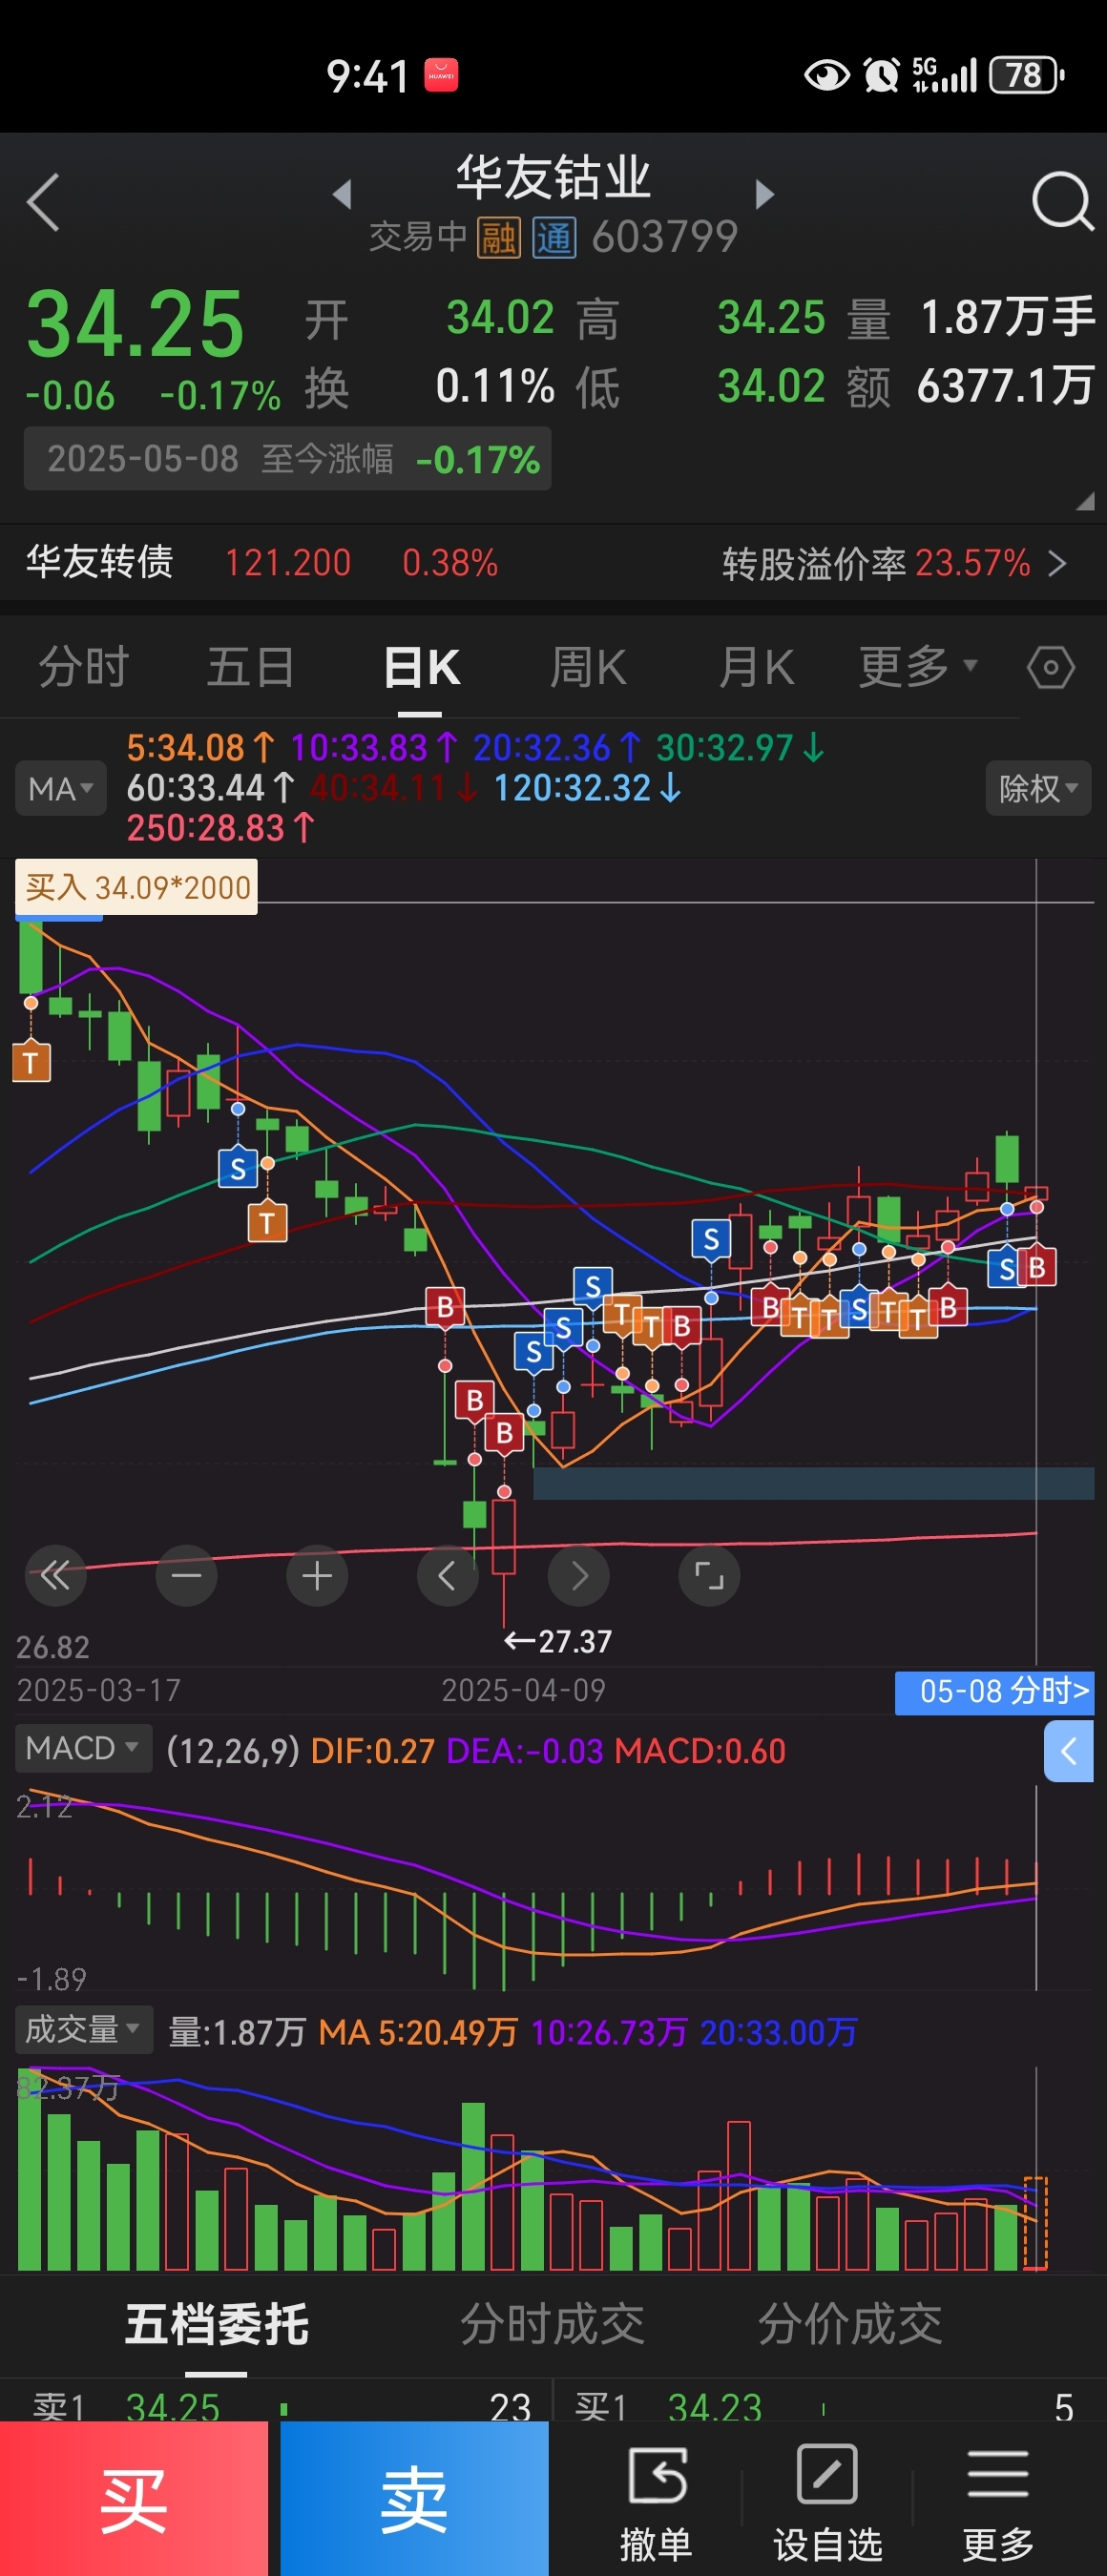The height and width of the screenshot is (2576, 1107).
Task: Open the 融 margin trading badge
Action: pos(498,238)
